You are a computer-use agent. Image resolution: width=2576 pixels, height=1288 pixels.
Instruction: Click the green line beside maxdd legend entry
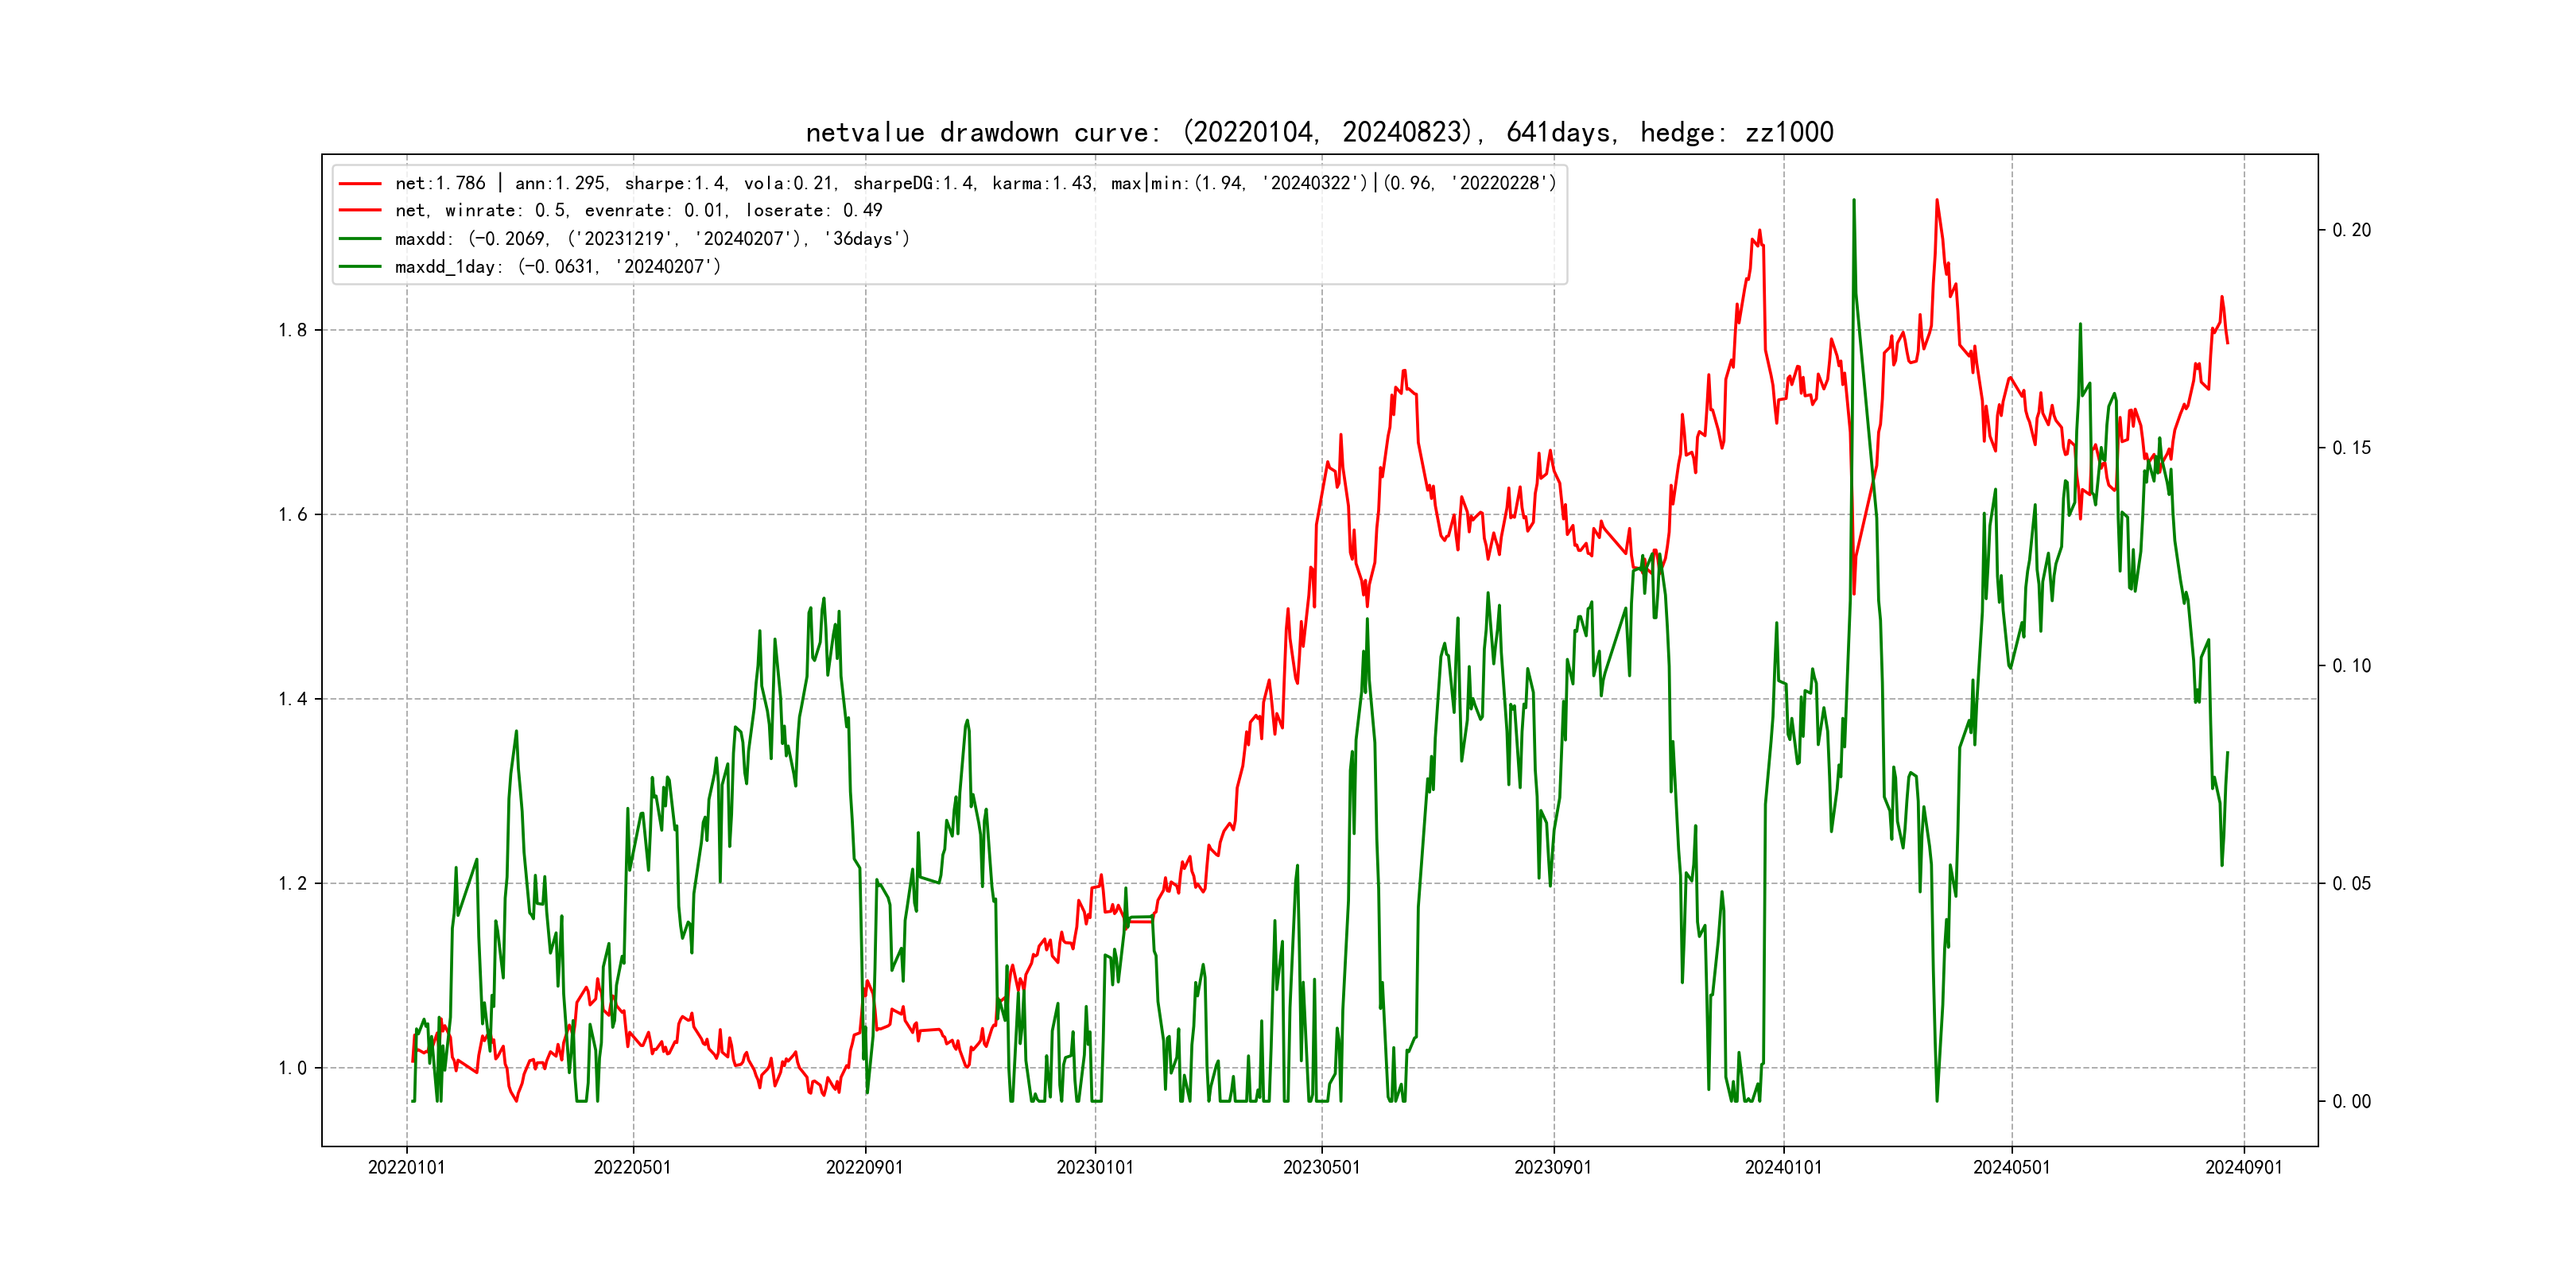coord(360,239)
